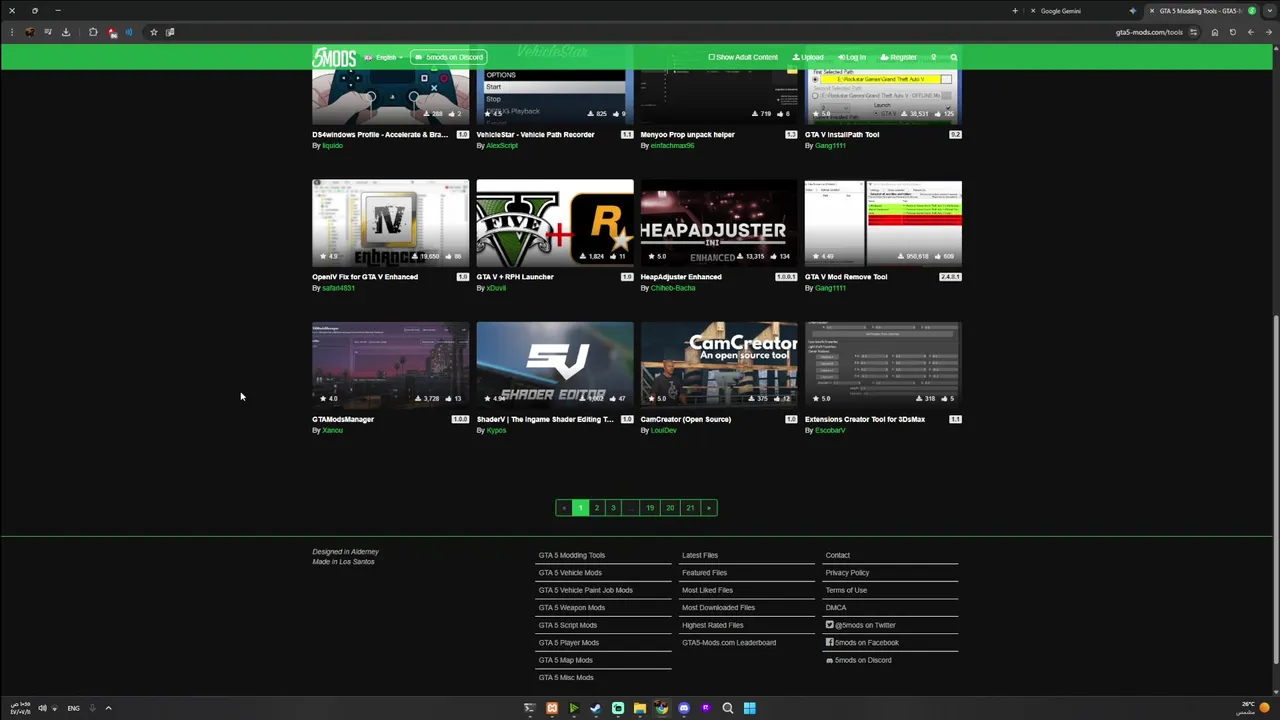Open Privacy Policy footer link

(847, 573)
